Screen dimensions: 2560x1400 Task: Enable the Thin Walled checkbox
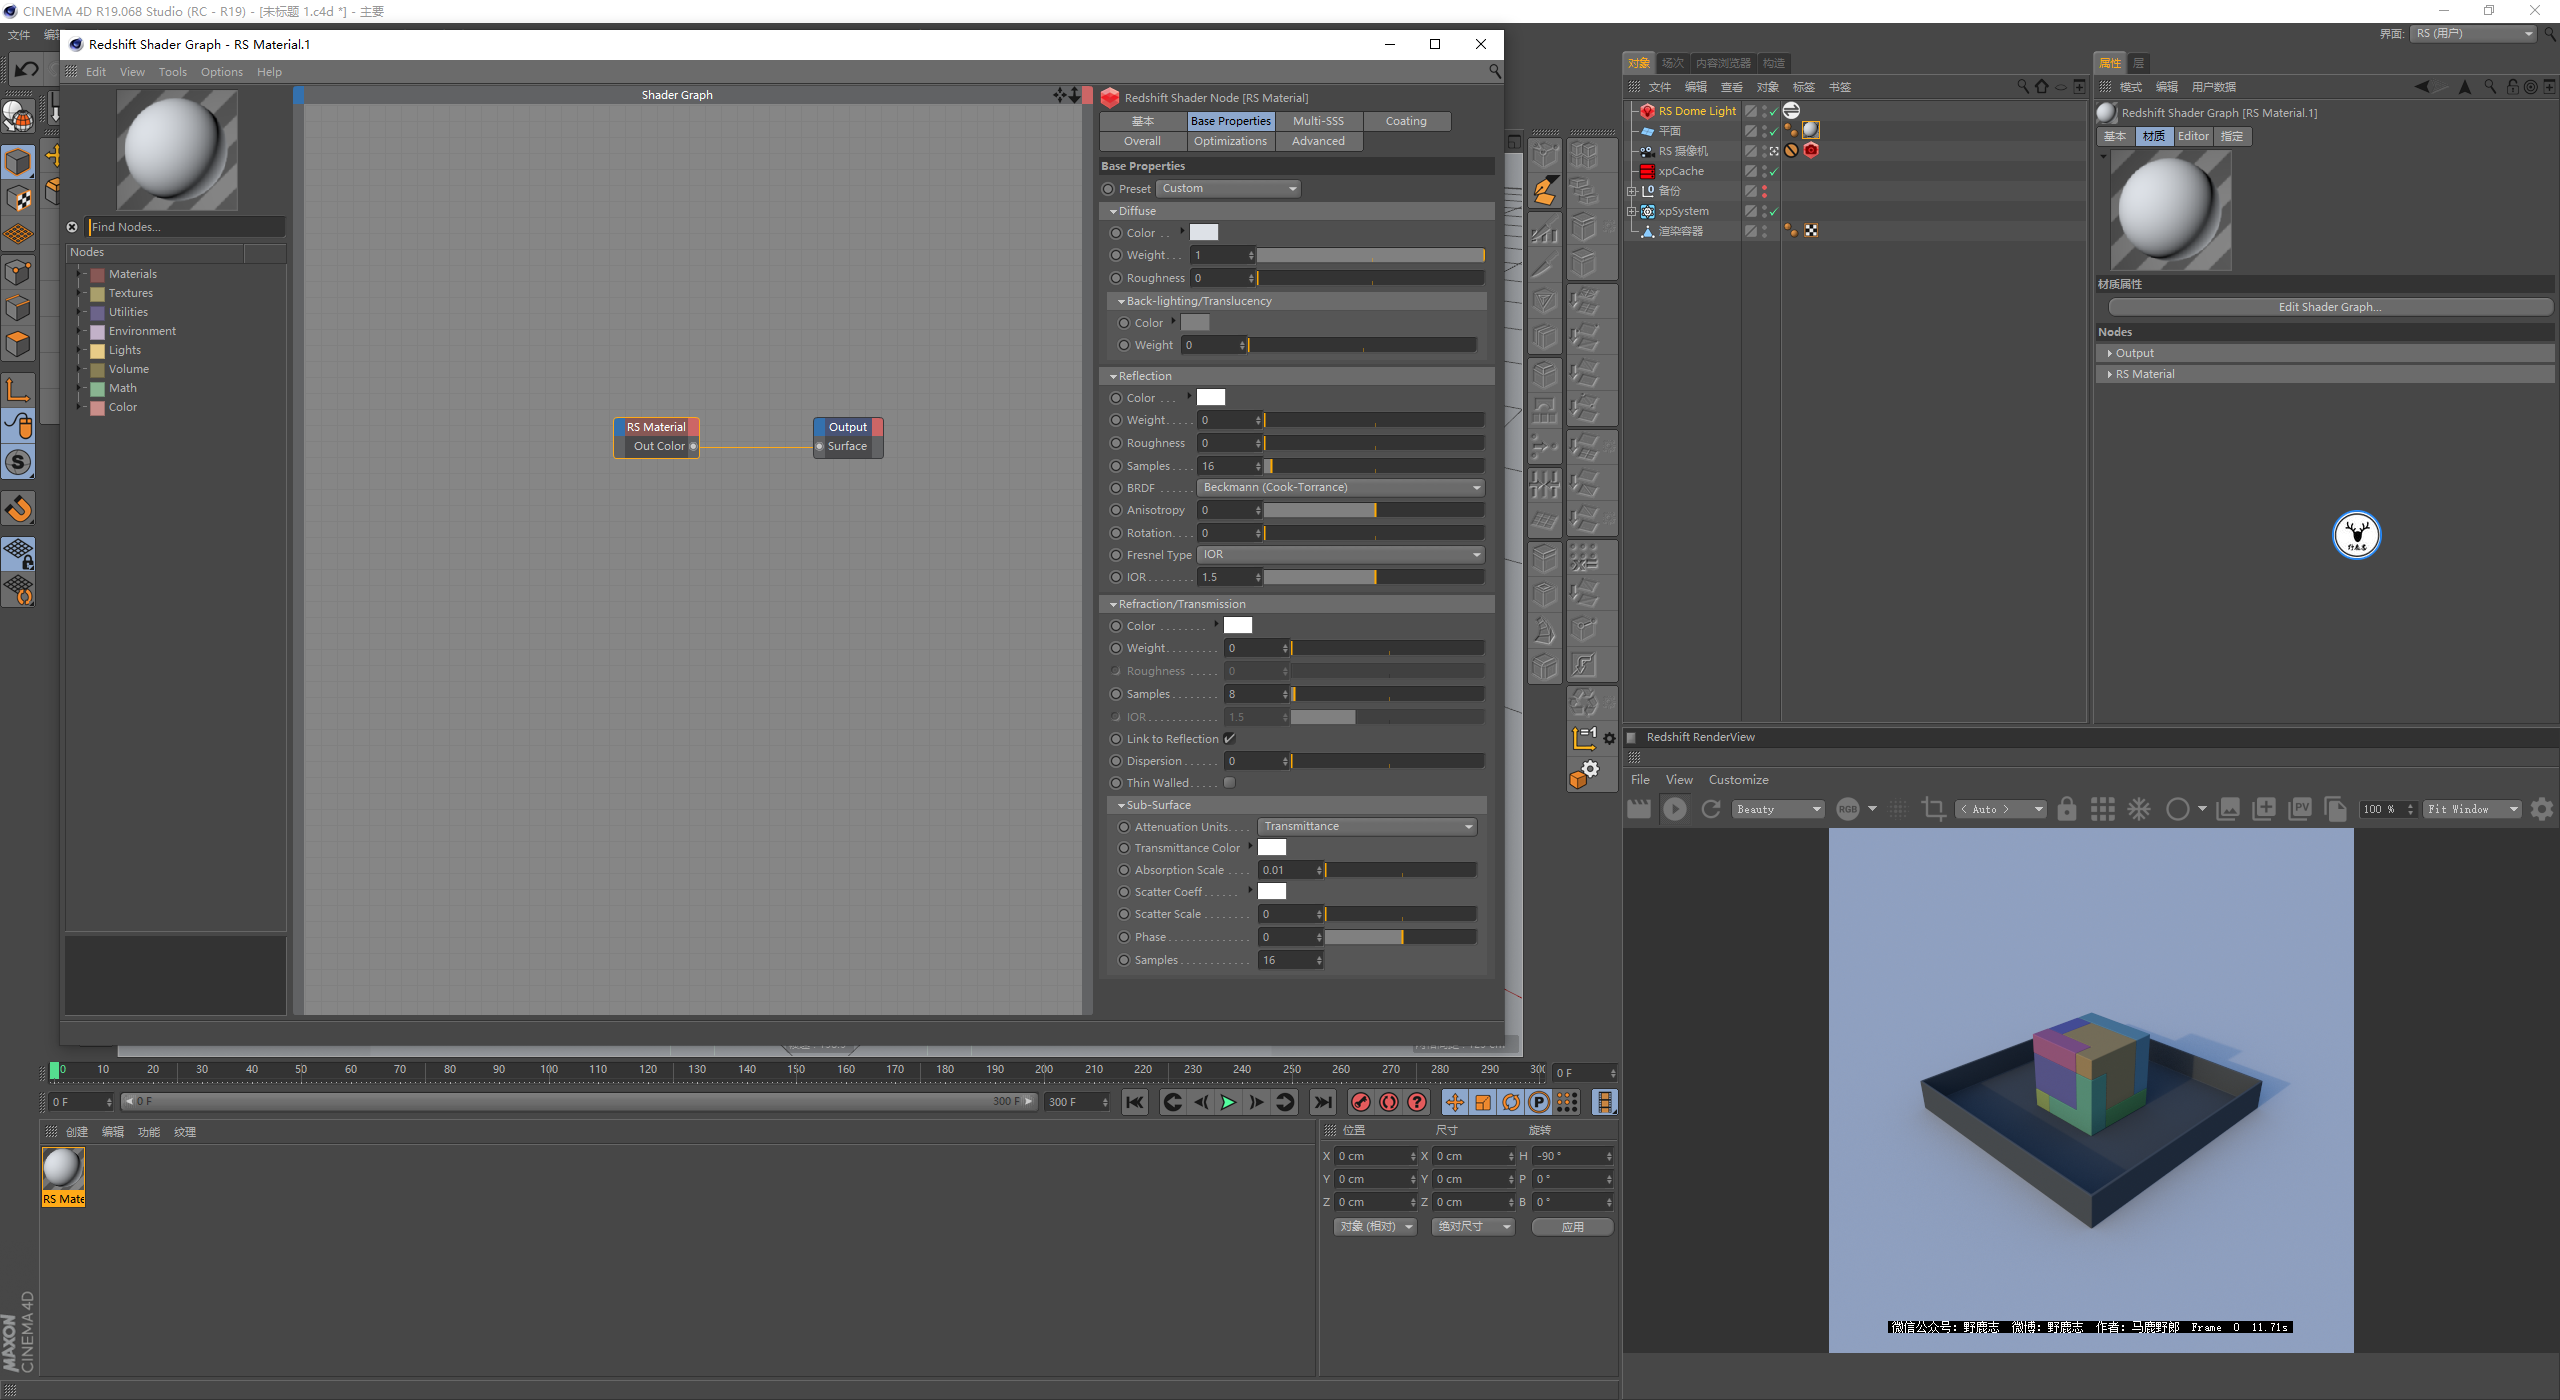click(1230, 783)
